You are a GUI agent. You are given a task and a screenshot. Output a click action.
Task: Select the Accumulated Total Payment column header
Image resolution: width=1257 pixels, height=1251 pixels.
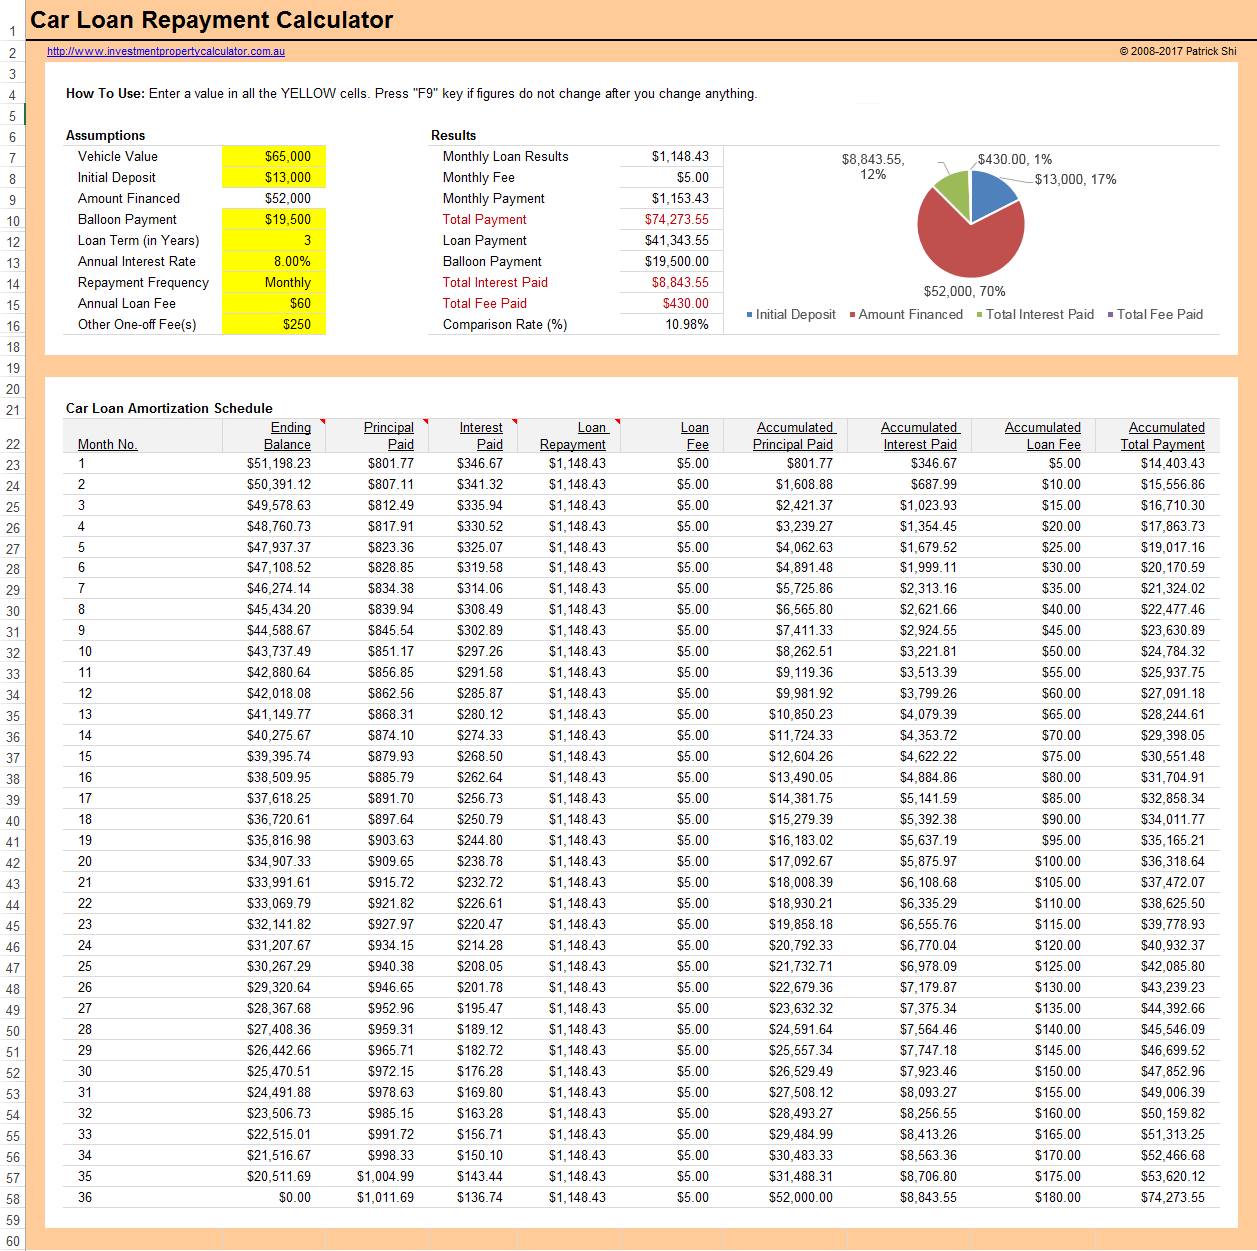(1162, 436)
